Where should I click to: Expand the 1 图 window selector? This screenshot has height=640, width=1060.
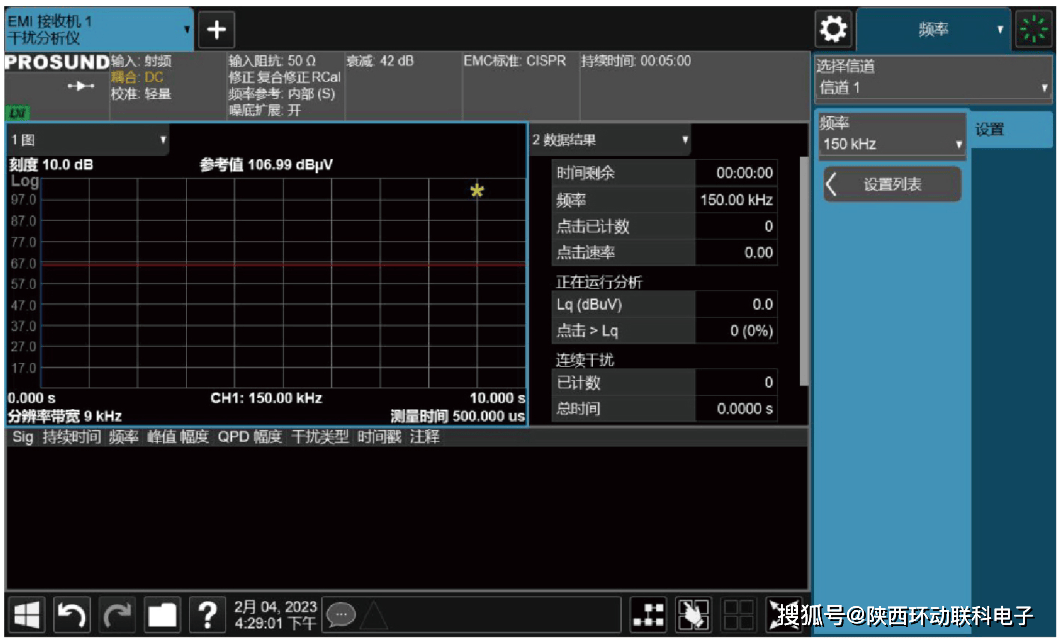[x=88, y=140]
